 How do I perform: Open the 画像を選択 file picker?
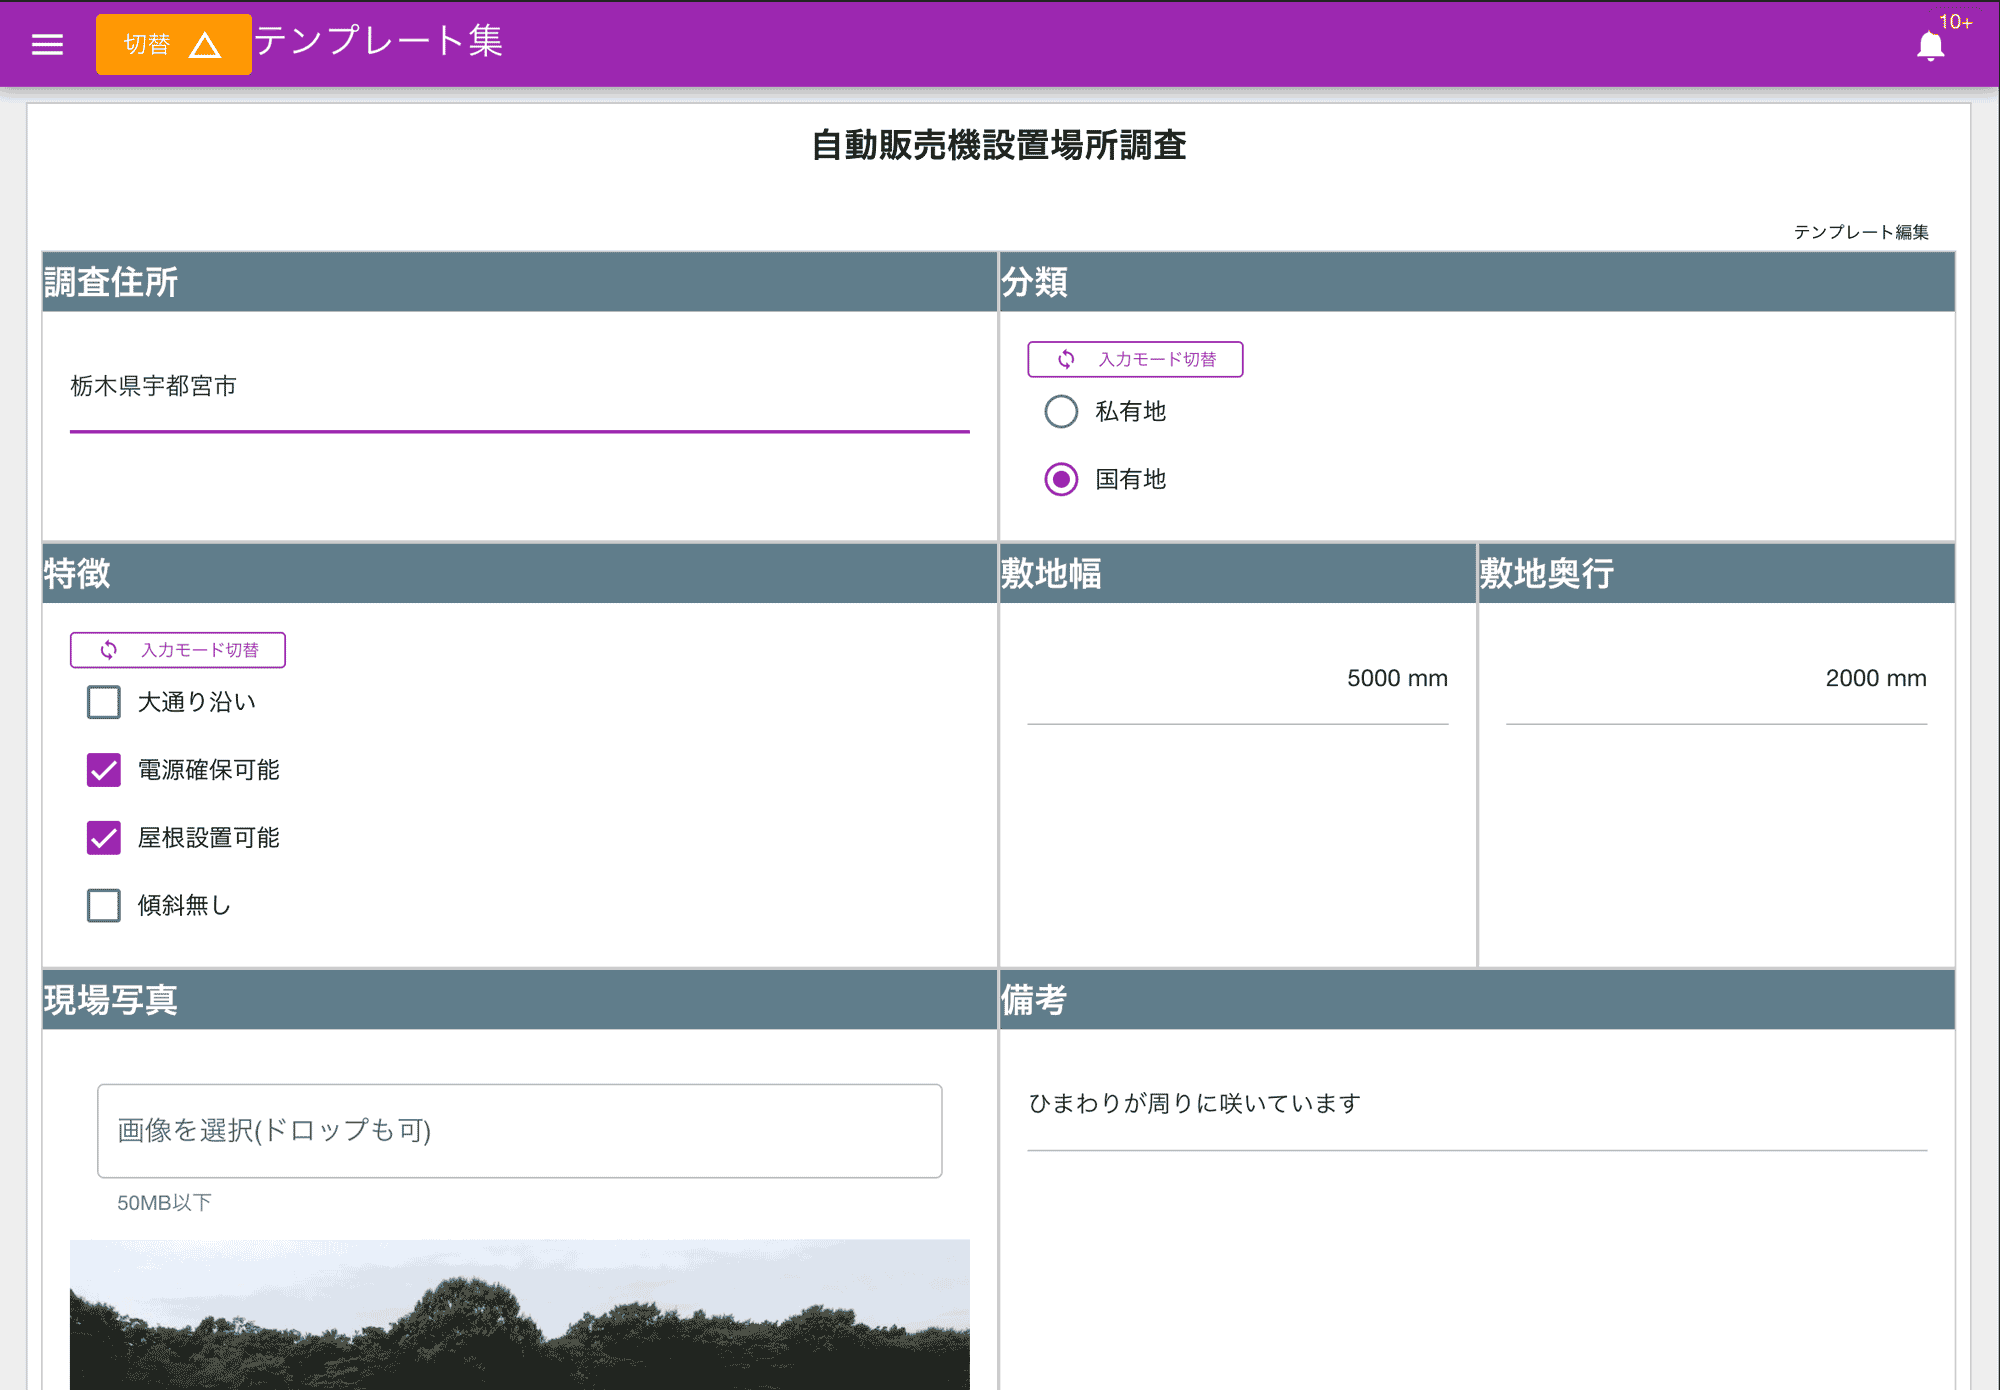(519, 1131)
